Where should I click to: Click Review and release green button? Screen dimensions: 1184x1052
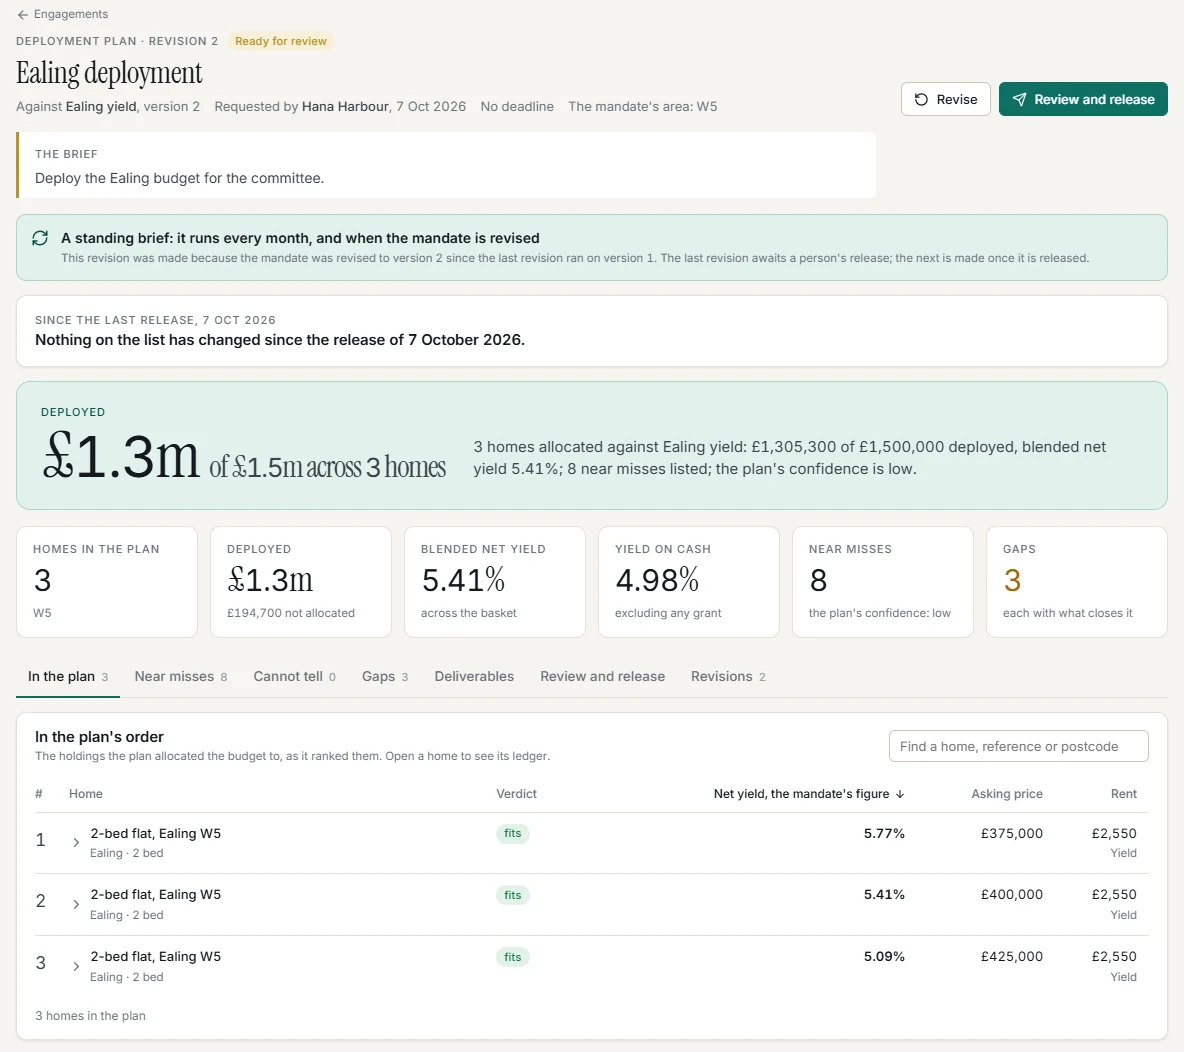click(x=1083, y=99)
